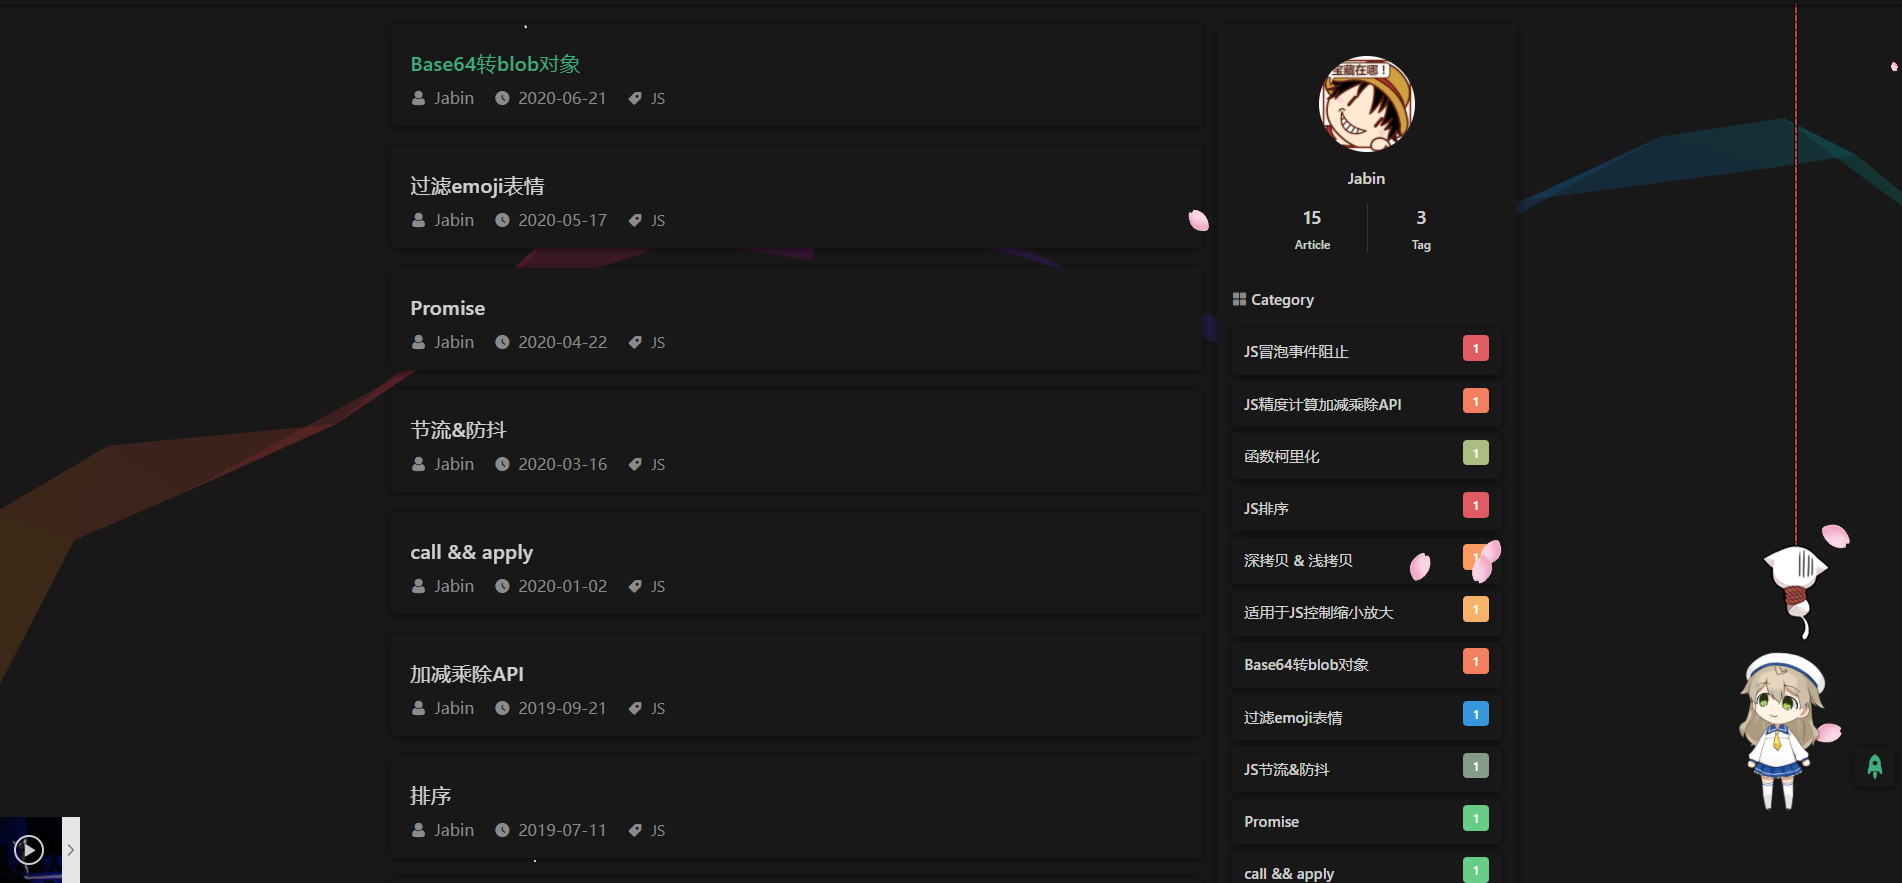Click the anime girl mascot widget

coord(1782,730)
